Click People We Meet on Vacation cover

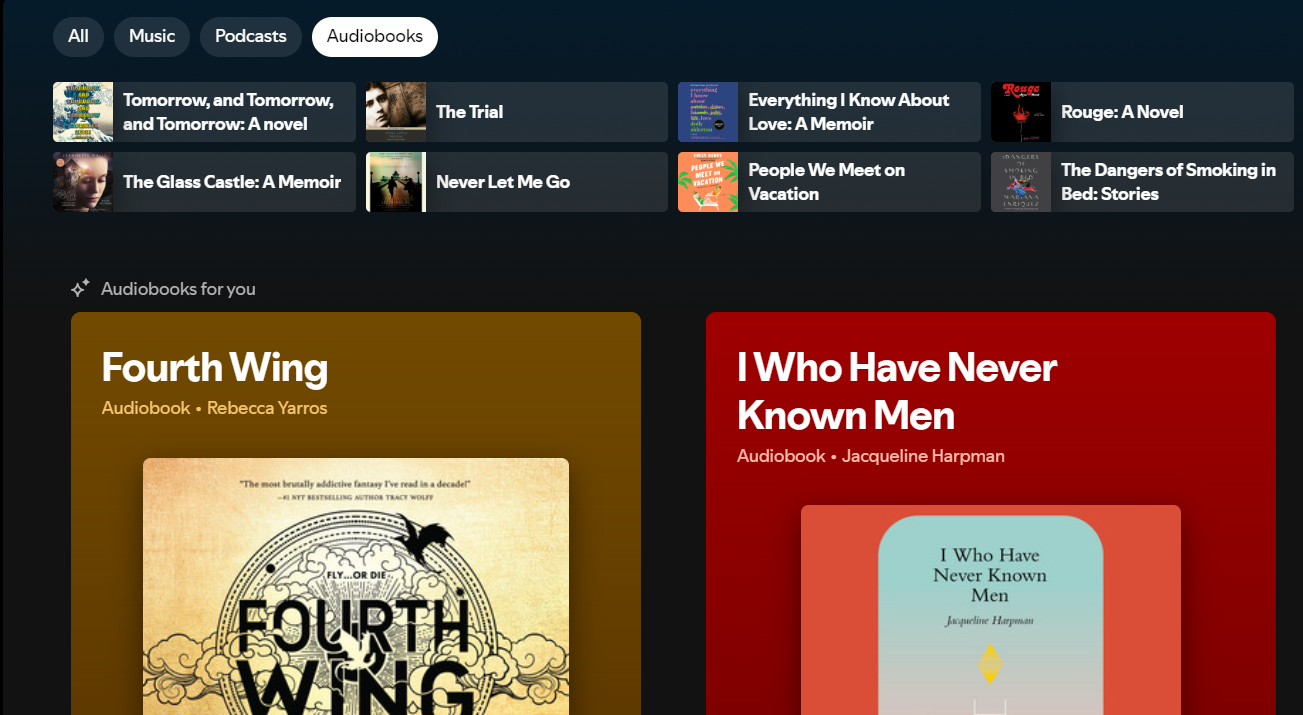[708, 182]
